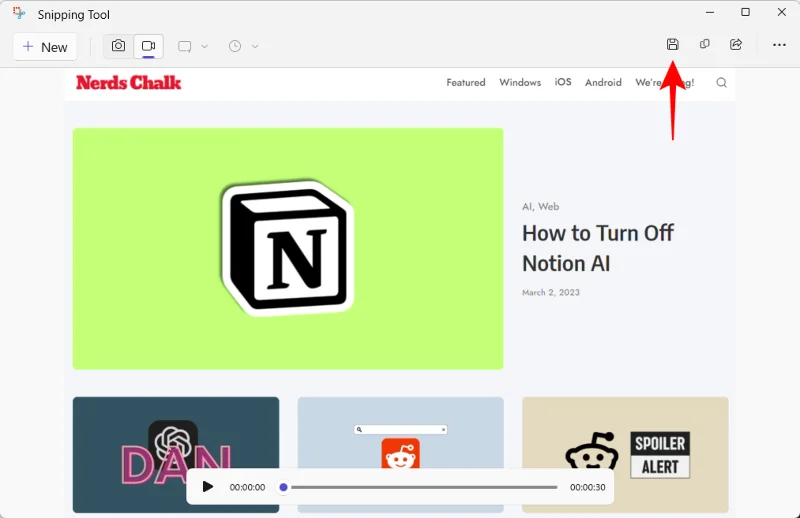Open the Android menu item

[x=603, y=83]
